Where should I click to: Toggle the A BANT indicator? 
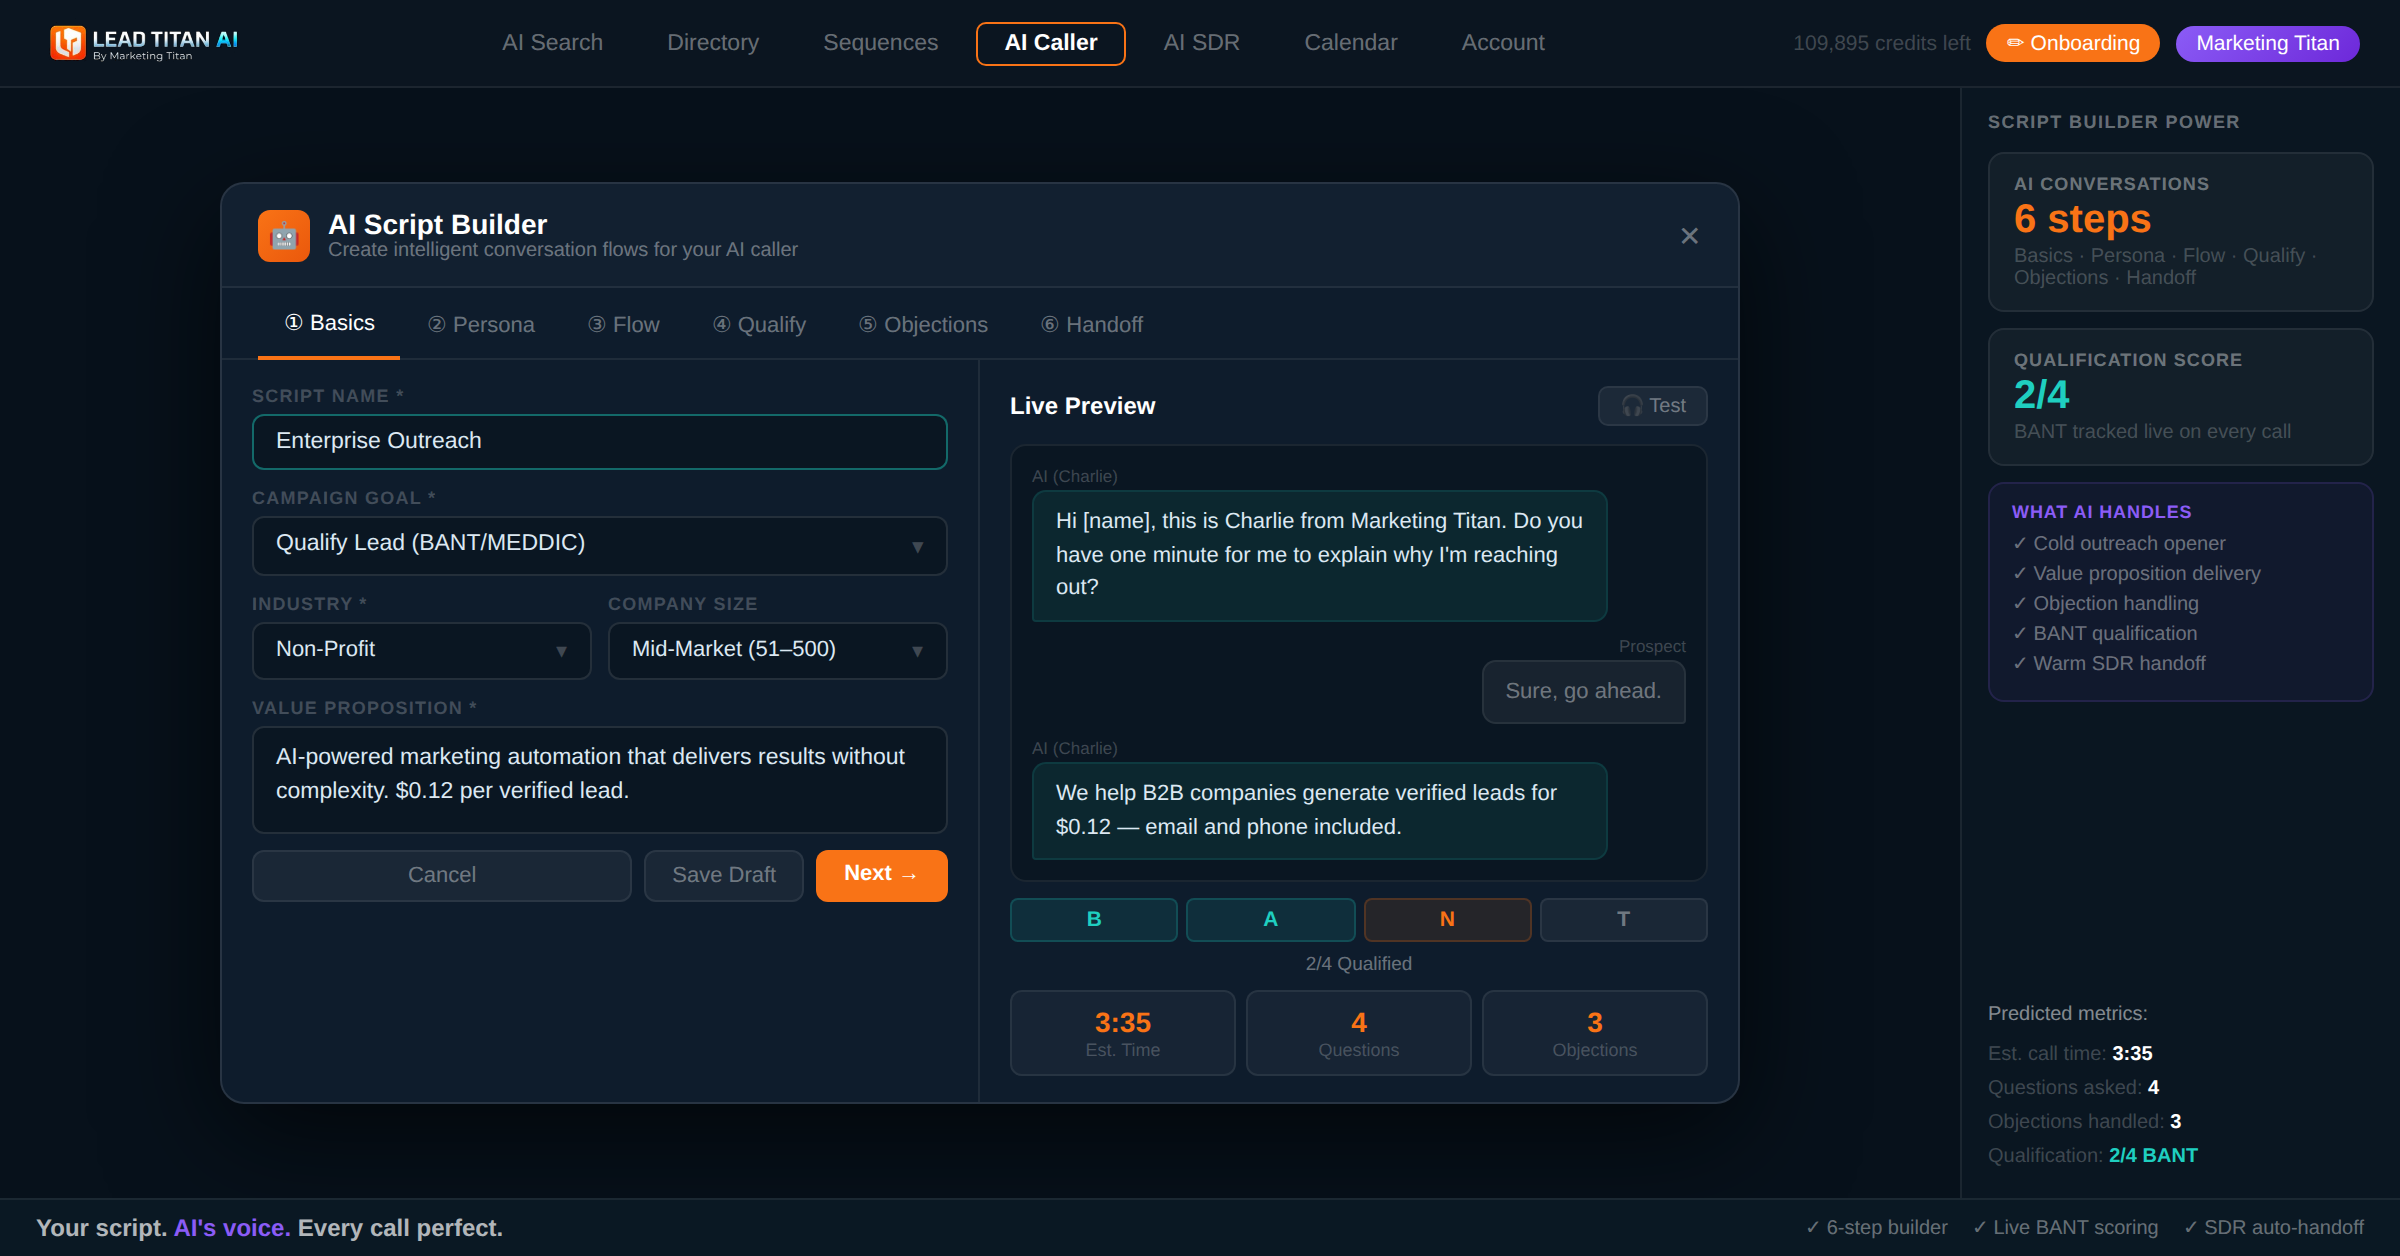pyautogui.click(x=1270, y=919)
